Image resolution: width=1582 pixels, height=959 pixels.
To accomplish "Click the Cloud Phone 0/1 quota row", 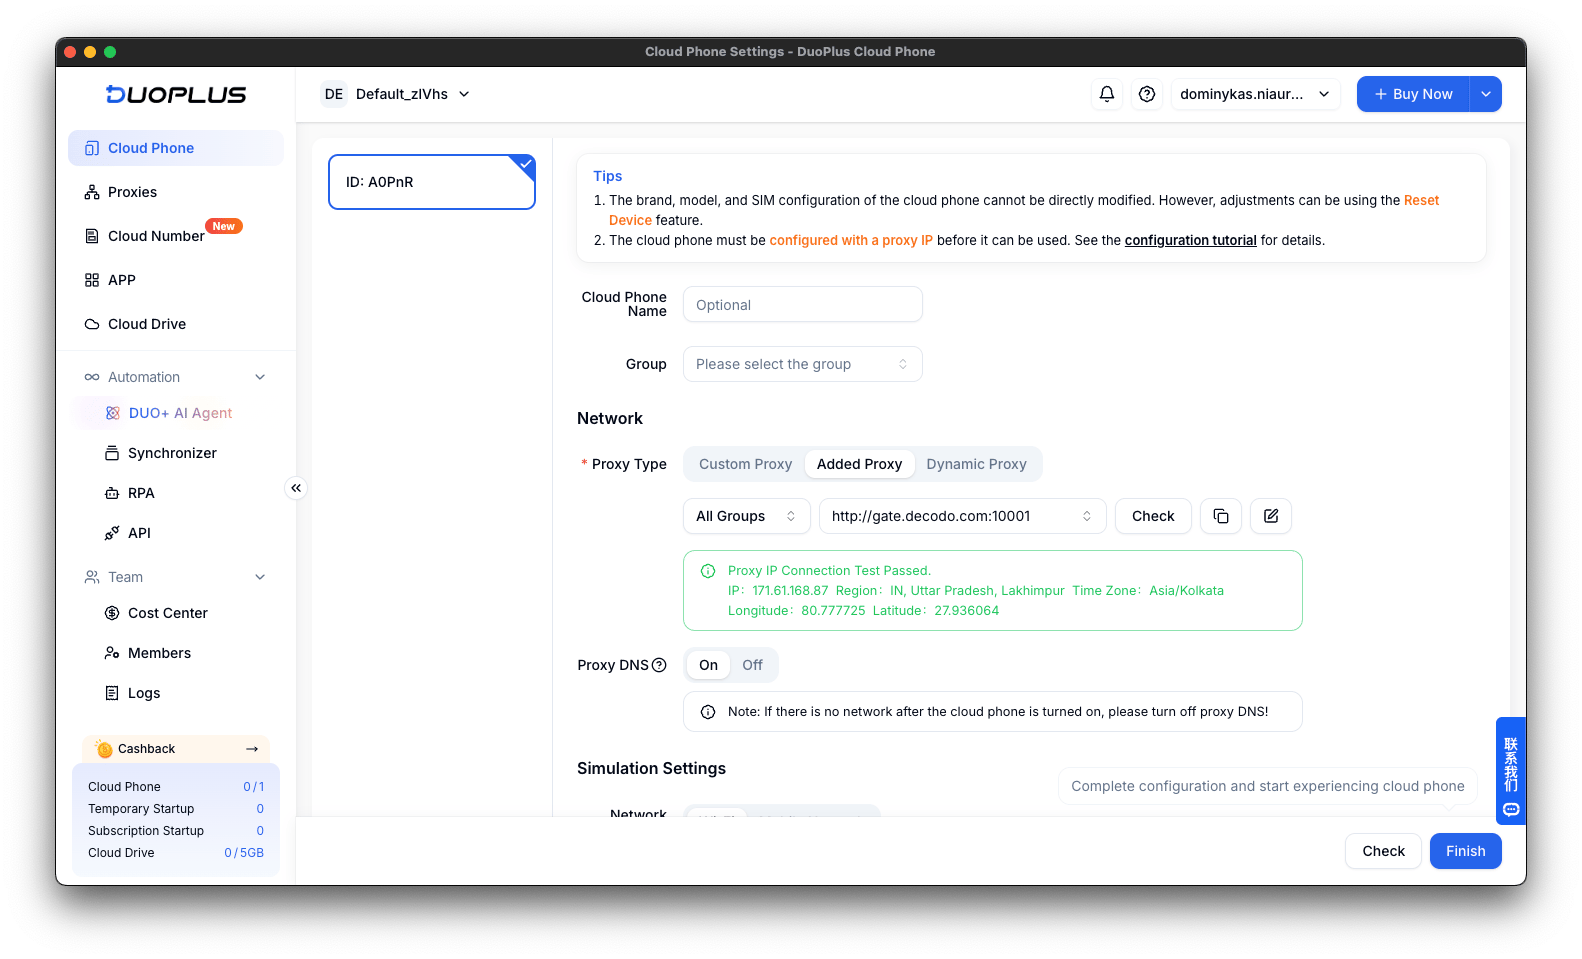I will click(x=176, y=787).
